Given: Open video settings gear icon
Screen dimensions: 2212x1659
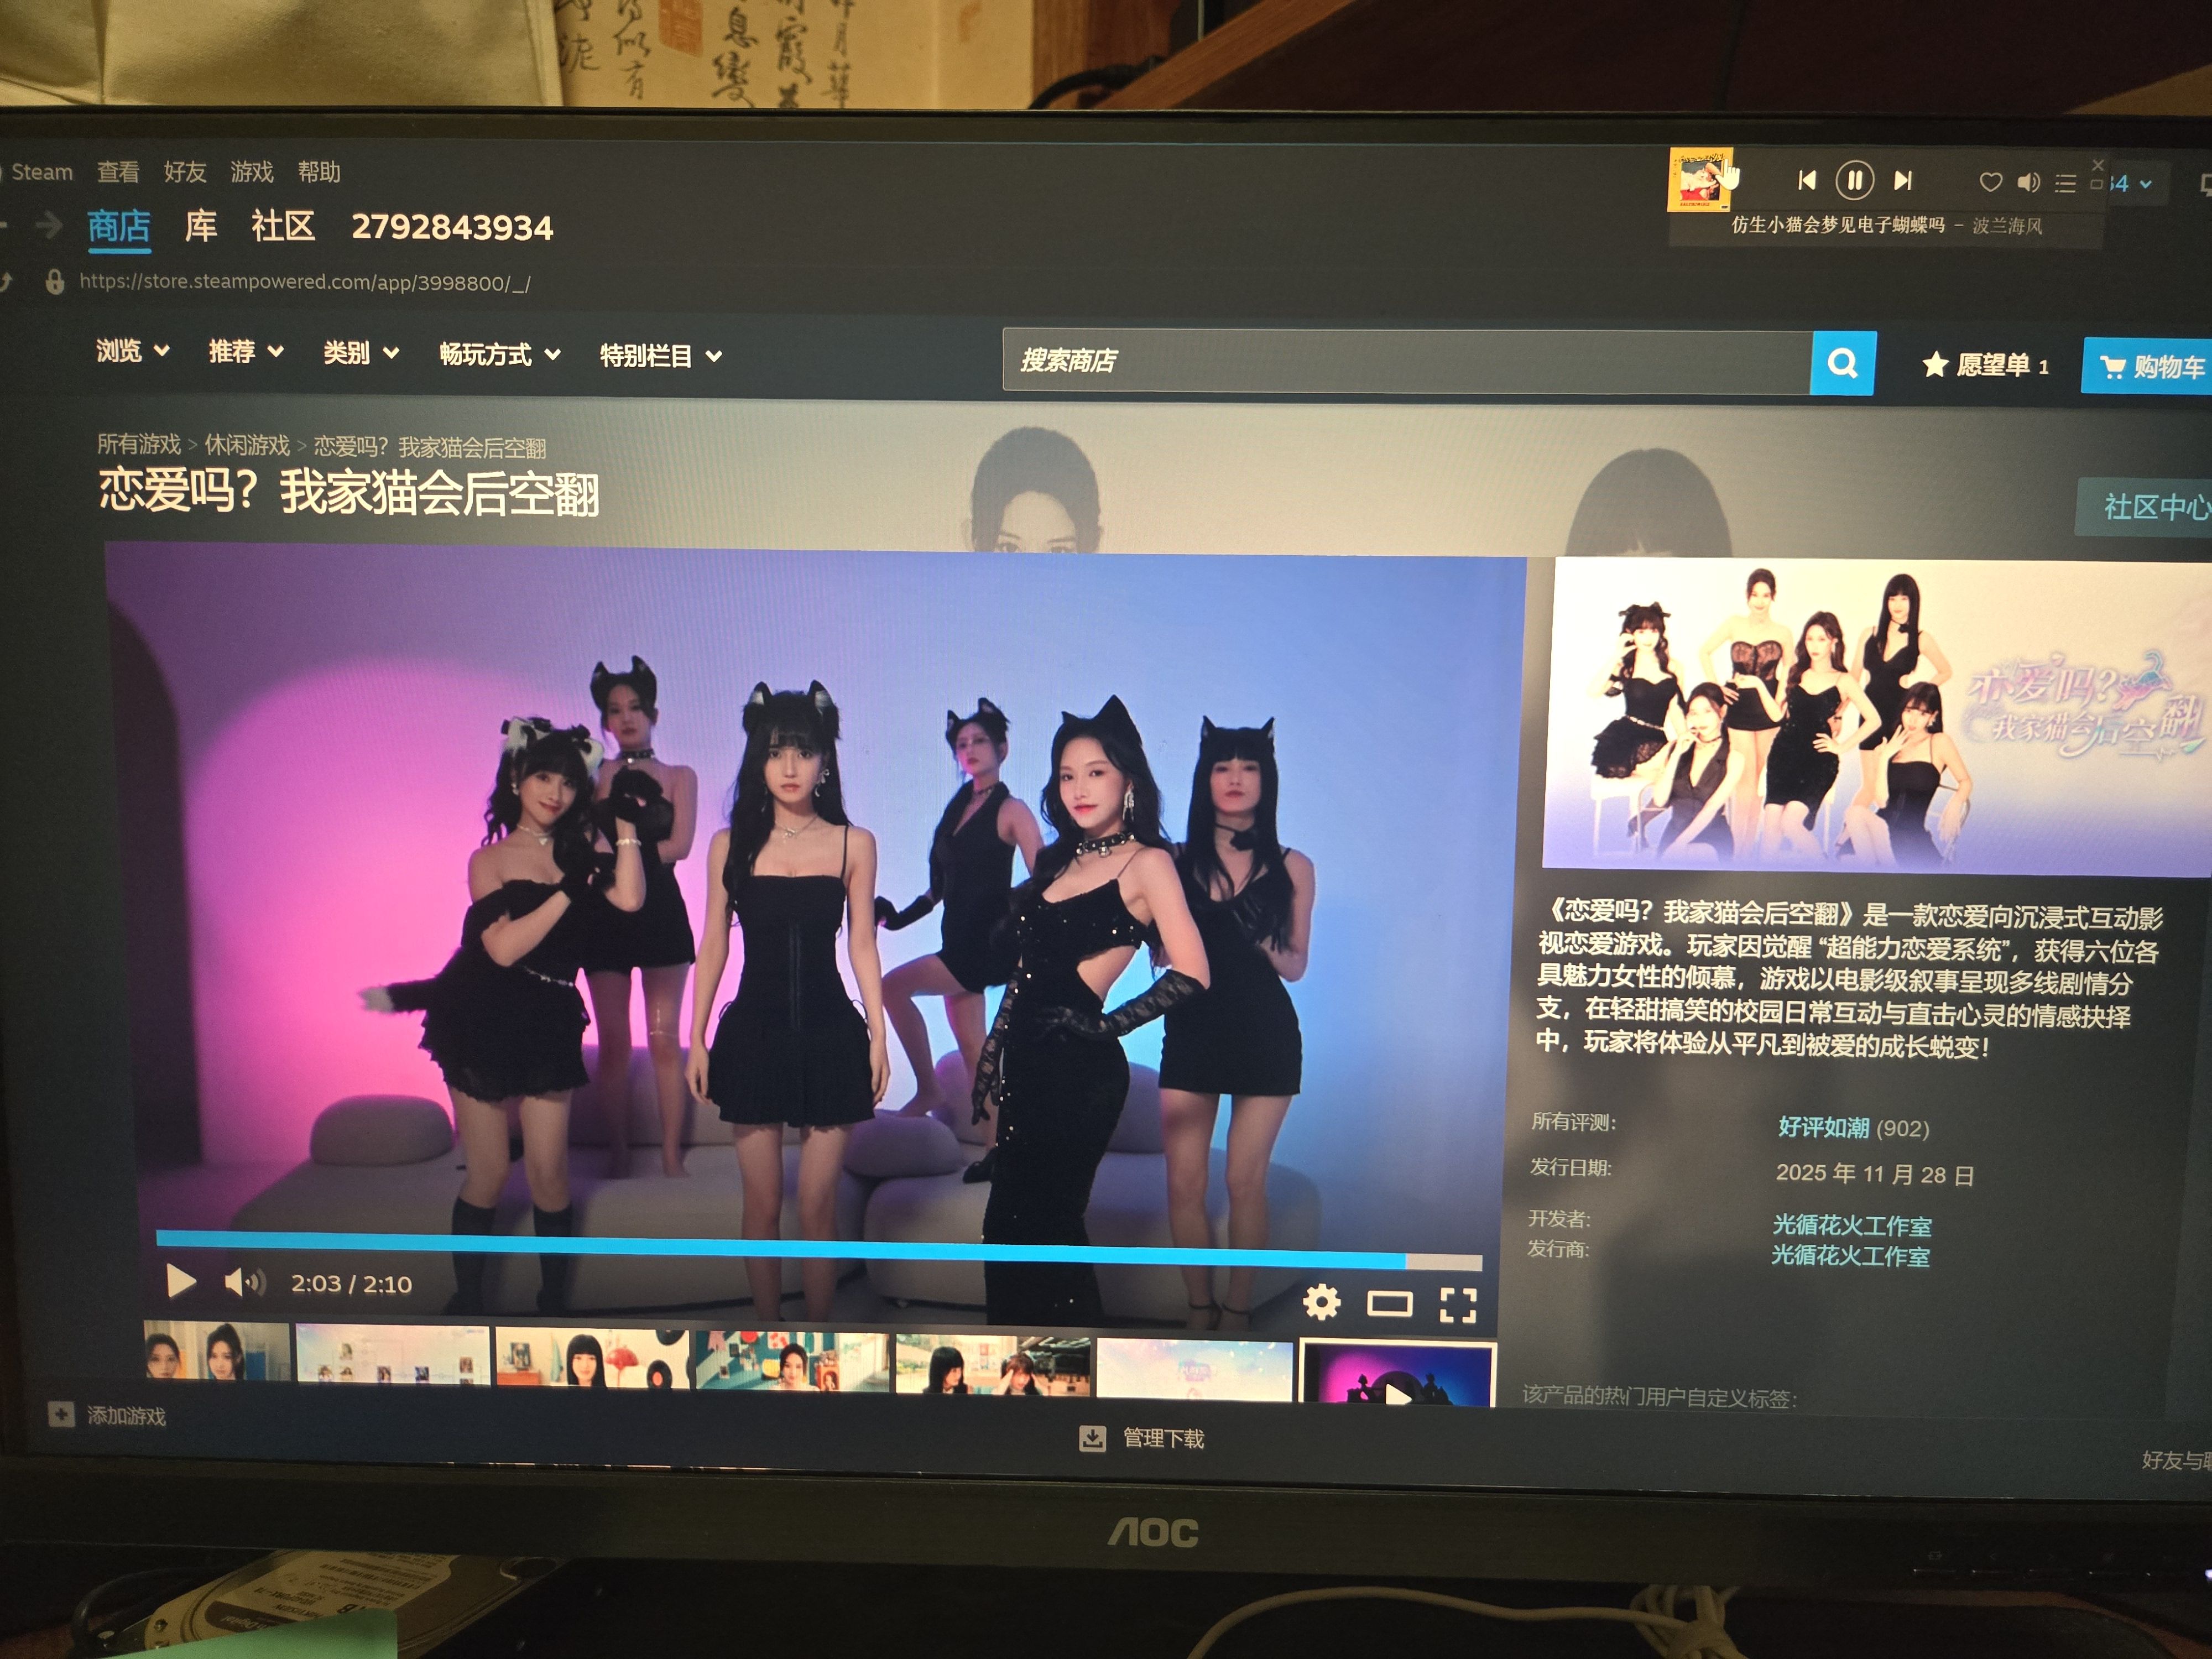Looking at the screenshot, I should pyautogui.click(x=1321, y=1302).
